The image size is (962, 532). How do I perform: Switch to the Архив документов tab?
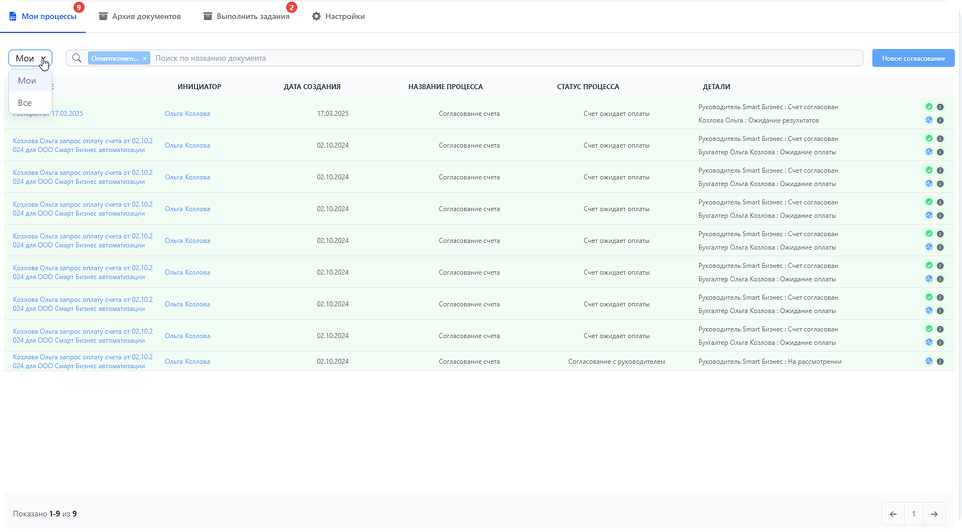[x=139, y=17]
